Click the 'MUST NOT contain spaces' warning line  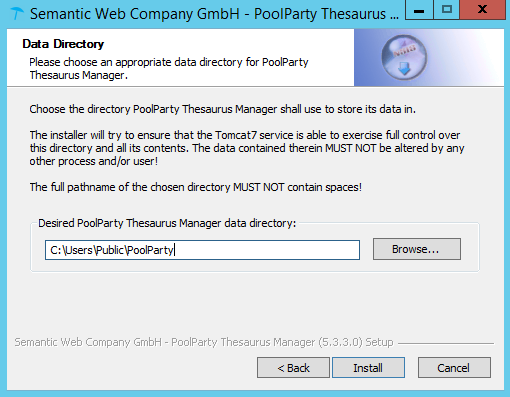pyautogui.click(x=196, y=187)
